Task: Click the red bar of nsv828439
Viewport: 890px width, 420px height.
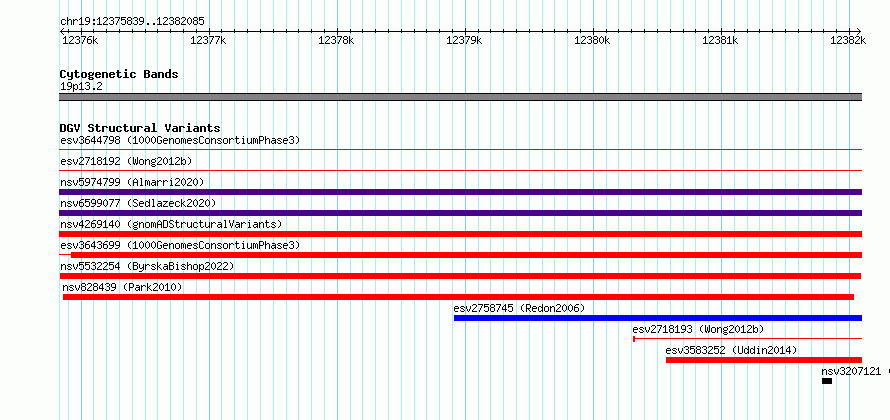Action: click(x=458, y=297)
